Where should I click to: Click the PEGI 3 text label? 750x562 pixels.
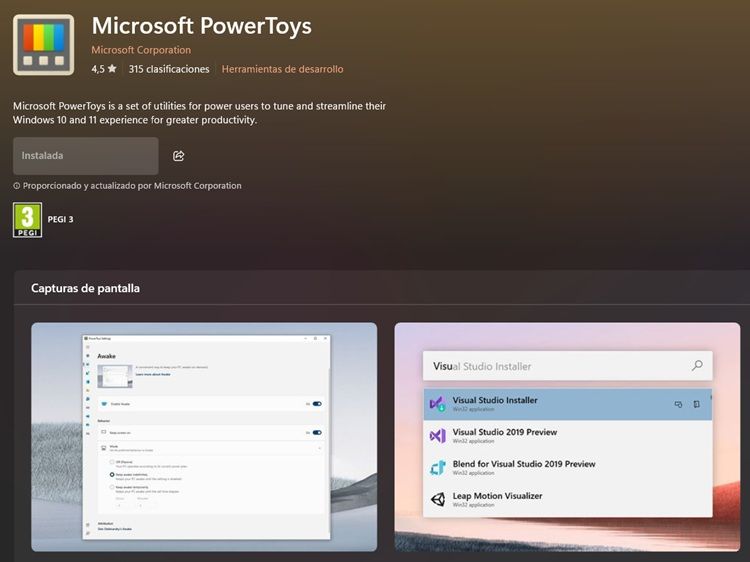point(60,219)
